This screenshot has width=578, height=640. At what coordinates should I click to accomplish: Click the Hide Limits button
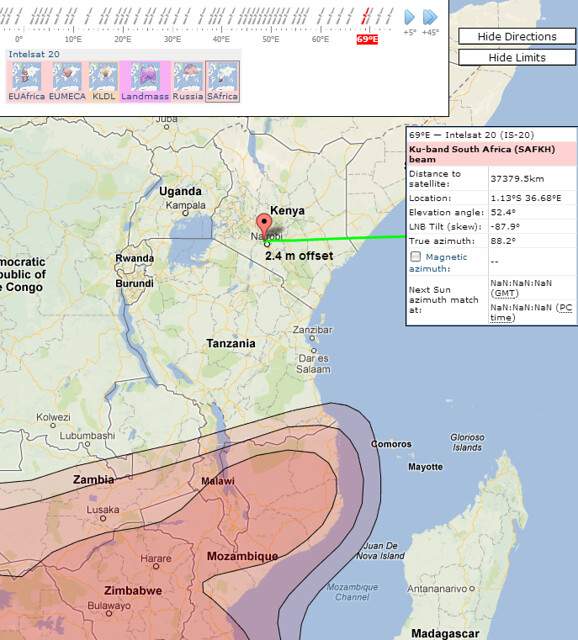point(517,58)
